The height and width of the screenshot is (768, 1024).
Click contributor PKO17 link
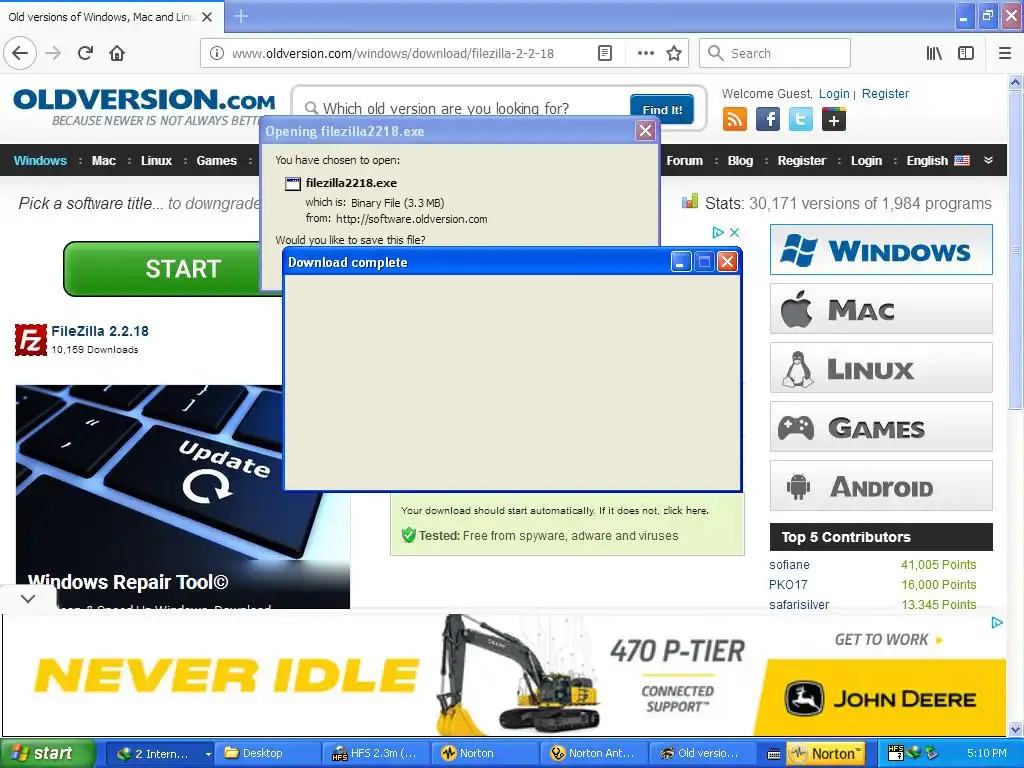[x=788, y=584]
